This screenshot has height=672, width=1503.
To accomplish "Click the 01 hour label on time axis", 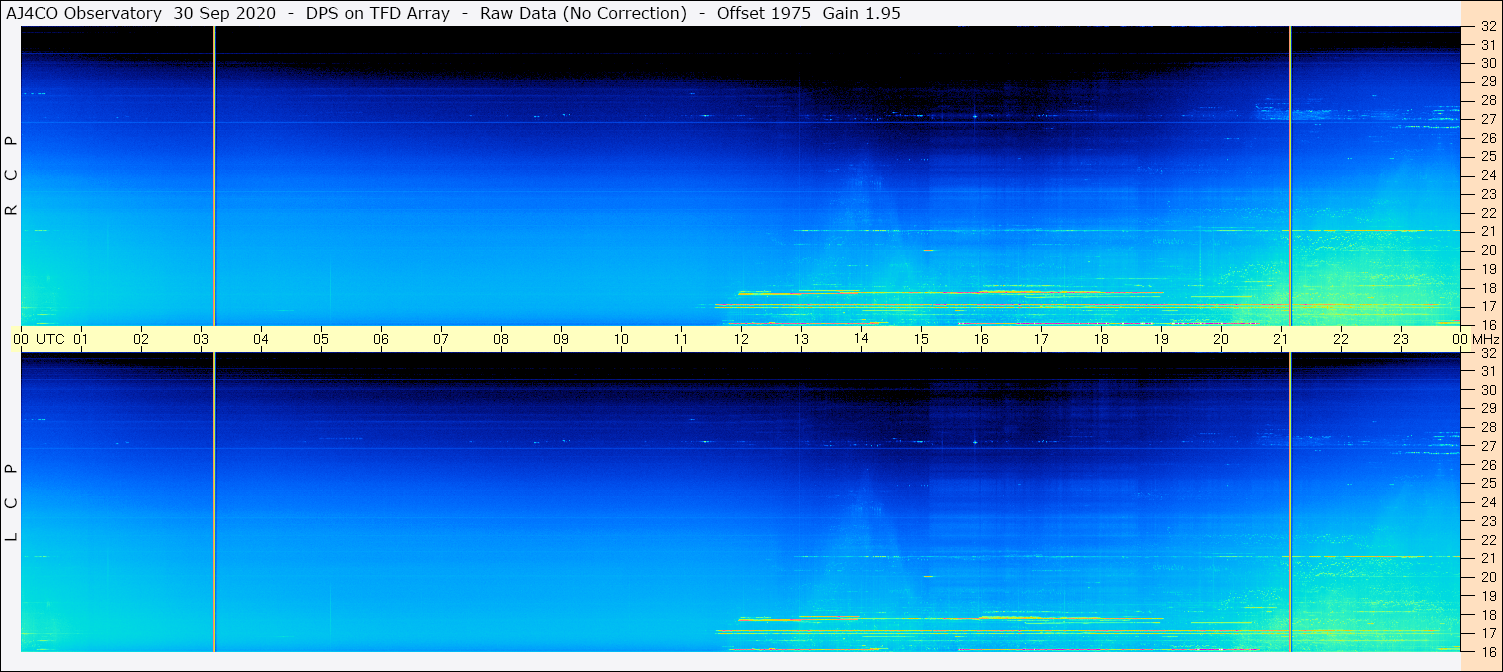I will tap(81, 339).
